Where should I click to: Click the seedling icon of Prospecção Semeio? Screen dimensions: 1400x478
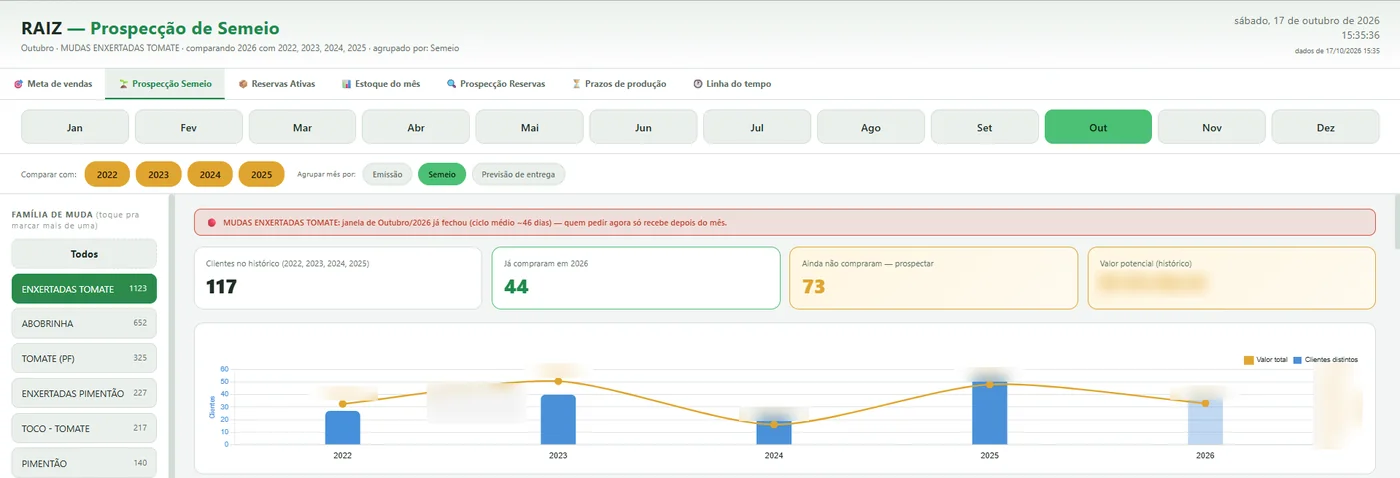123,84
